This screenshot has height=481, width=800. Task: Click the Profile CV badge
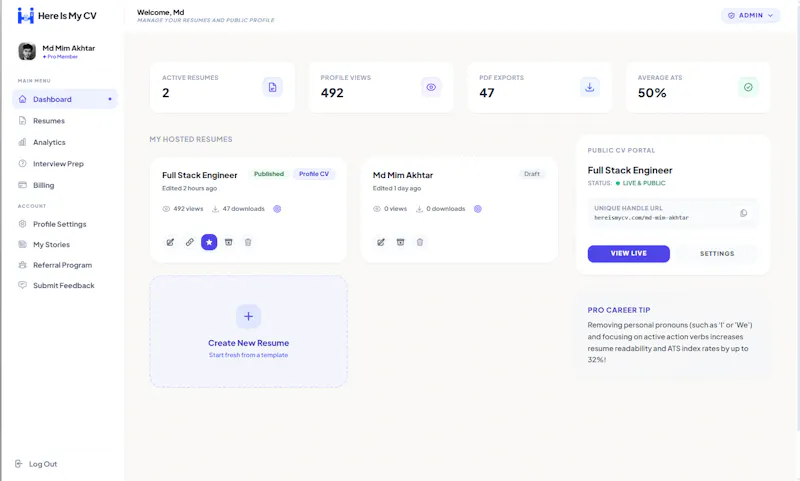point(314,174)
